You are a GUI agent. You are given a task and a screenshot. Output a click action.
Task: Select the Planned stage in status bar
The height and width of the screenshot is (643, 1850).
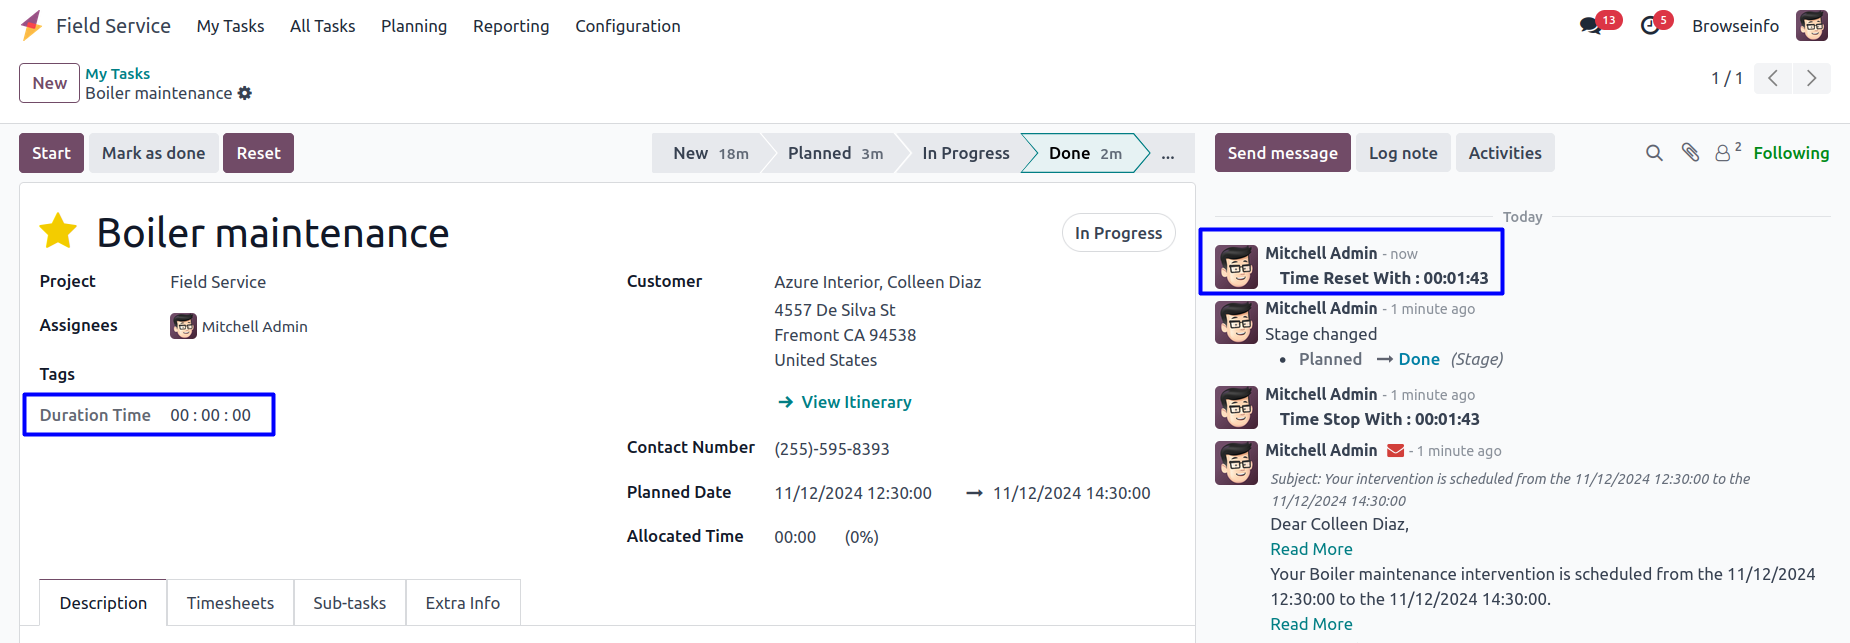pos(834,153)
